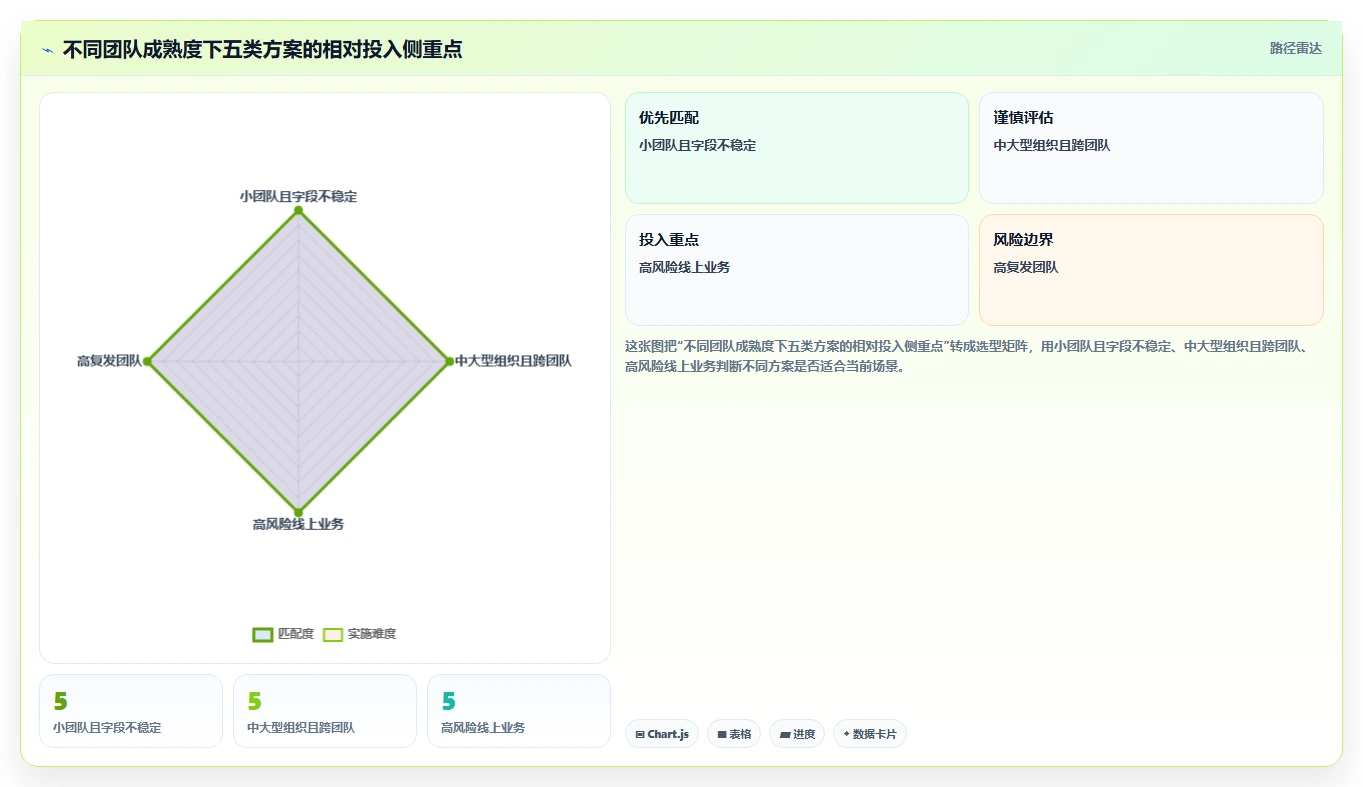Click 高复发团队 text in 风险边界 card
Viewport: 1363px width, 787px height.
pyautogui.click(x=1026, y=268)
